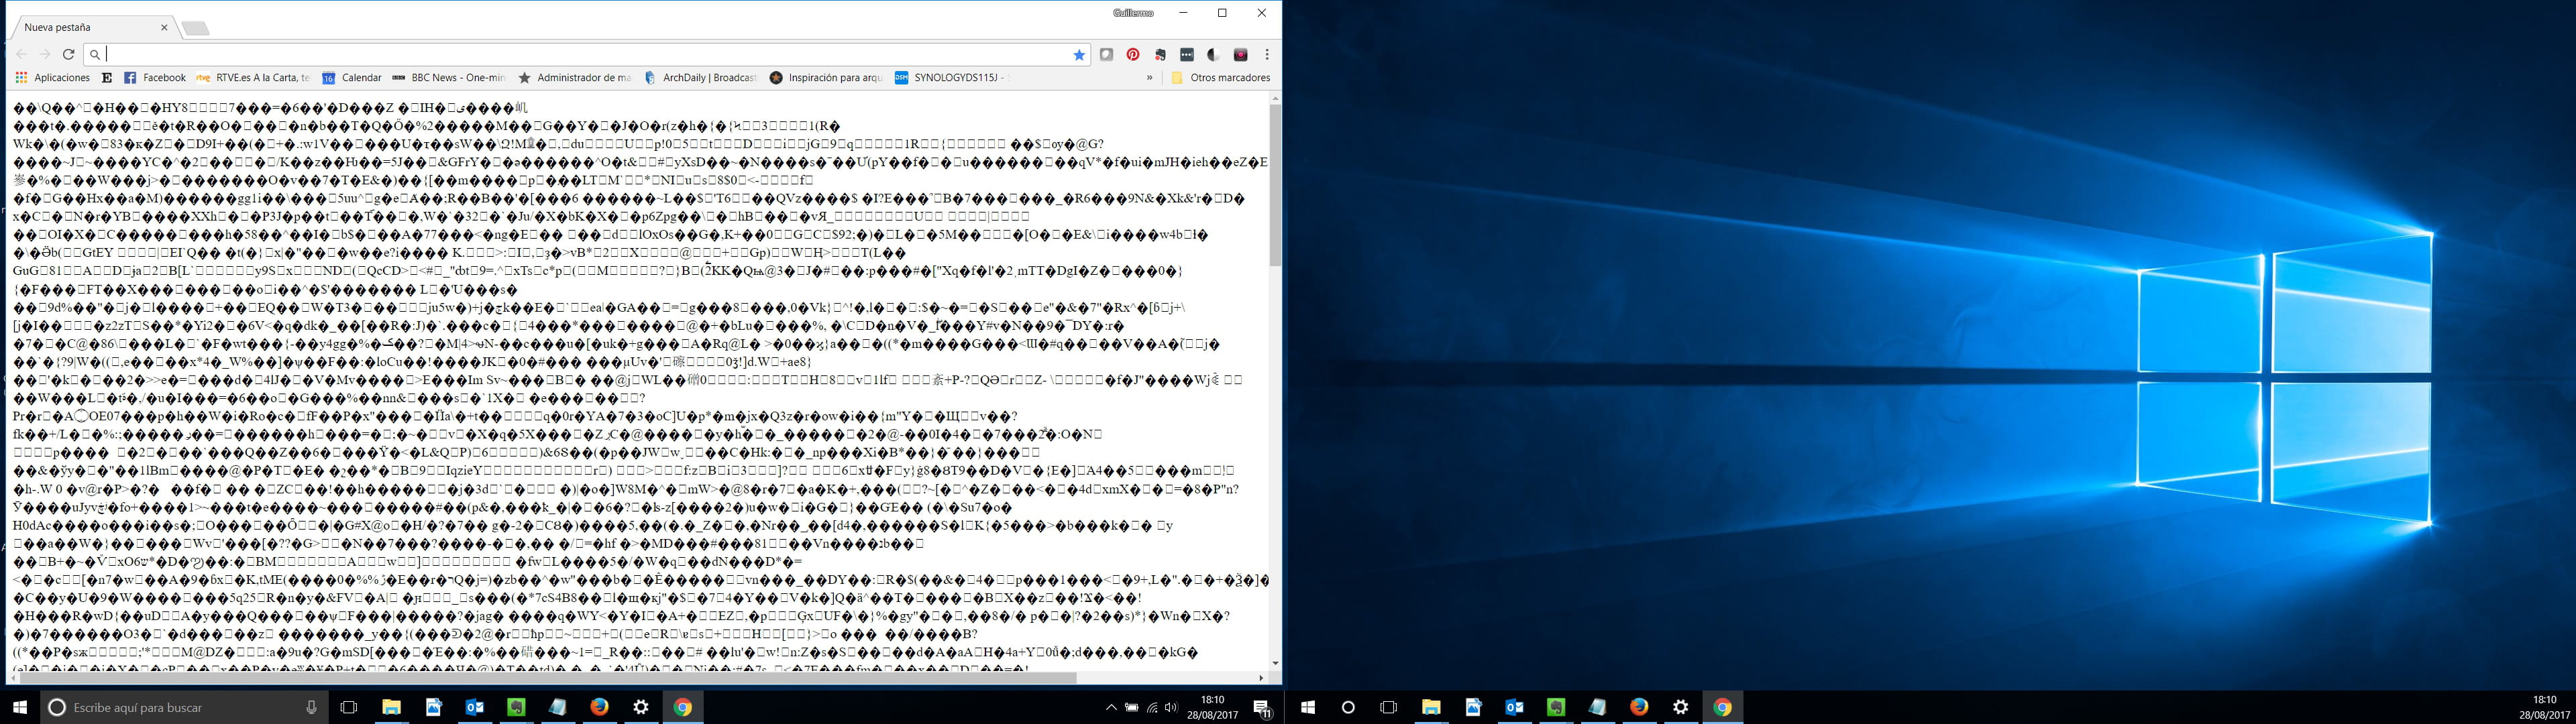Click the bookmark star in the address bar
The image size is (2576, 724).
click(1079, 55)
